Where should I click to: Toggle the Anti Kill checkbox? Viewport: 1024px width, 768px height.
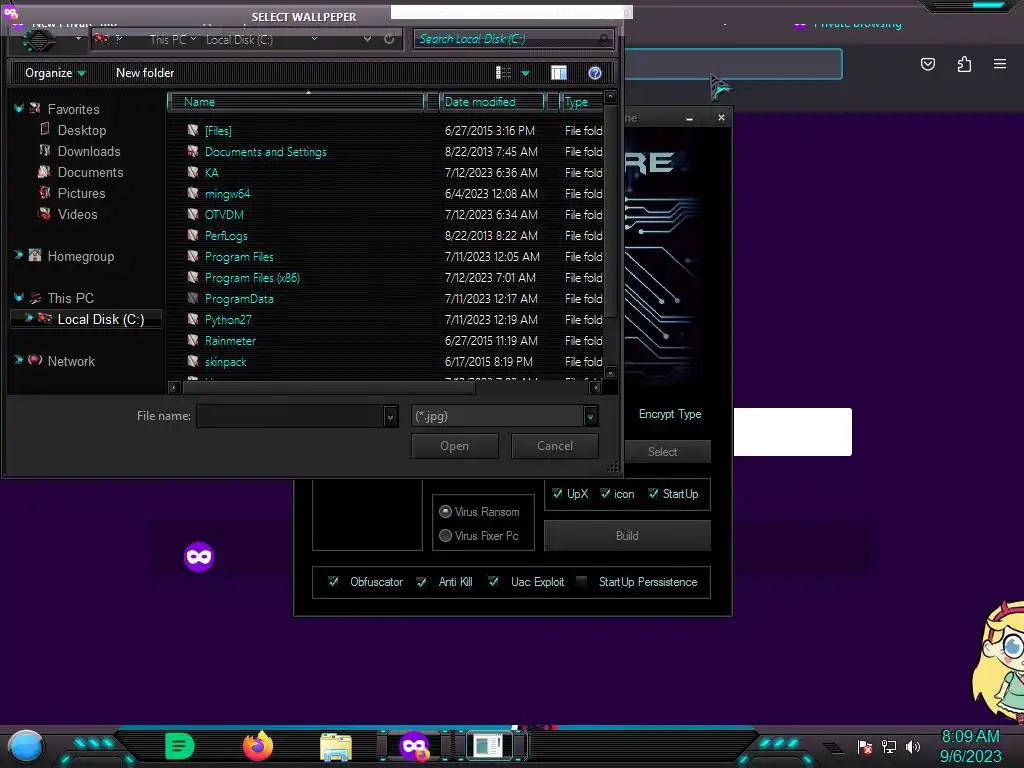click(422, 581)
